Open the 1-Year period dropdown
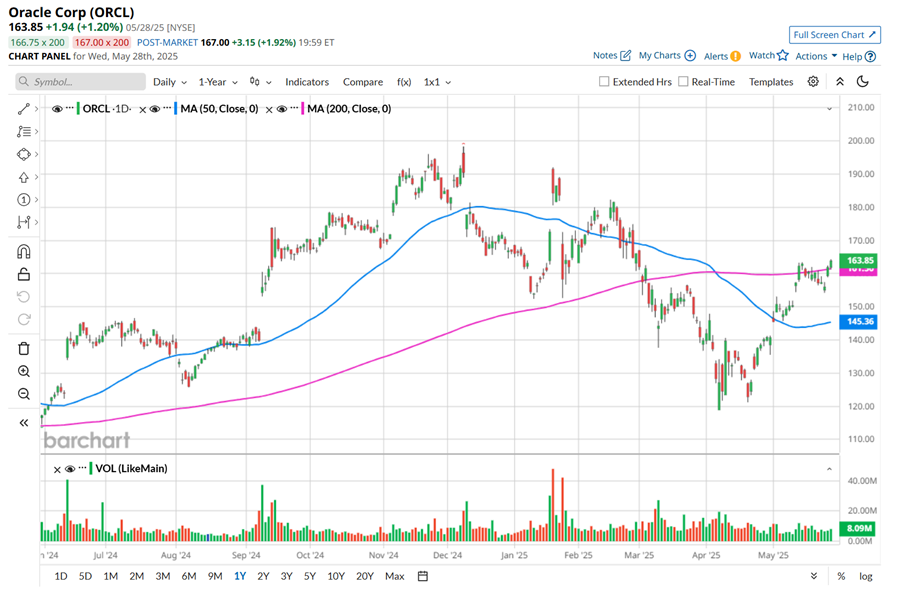The width and height of the screenshot is (902, 589). coord(218,82)
